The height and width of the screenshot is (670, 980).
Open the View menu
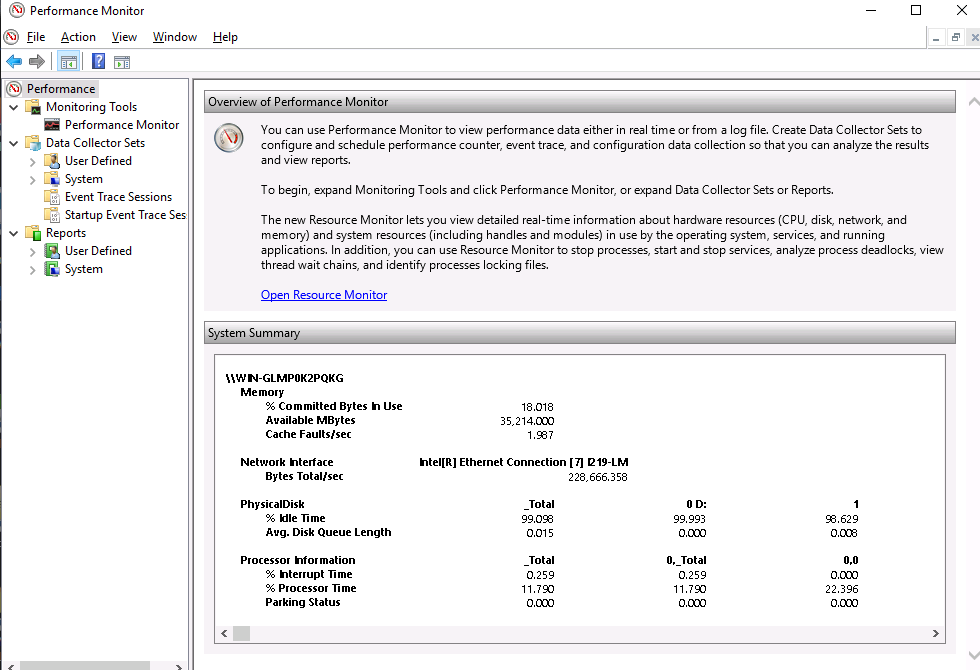tap(124, 37)
